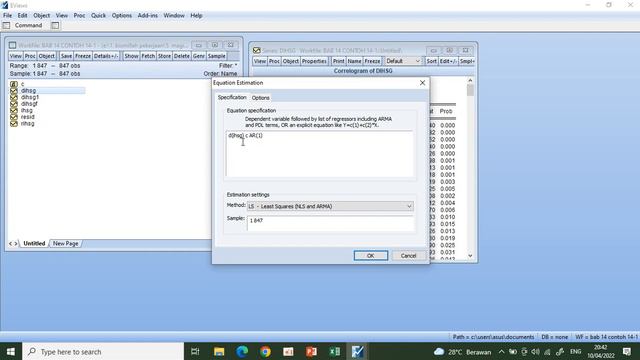The height and width of the screenshot is (360, 640).
Task: Select the dihsg1 series icon
Action: 14,97
